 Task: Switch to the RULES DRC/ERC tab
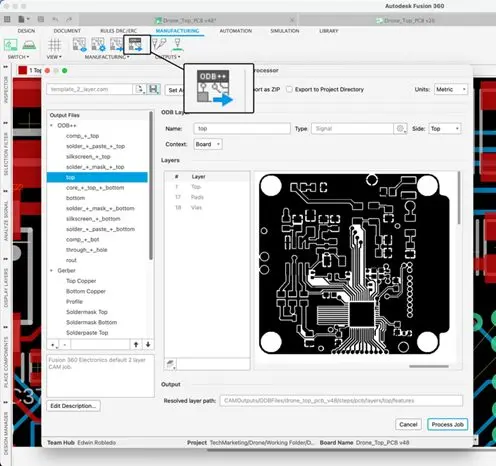point(118,31)
